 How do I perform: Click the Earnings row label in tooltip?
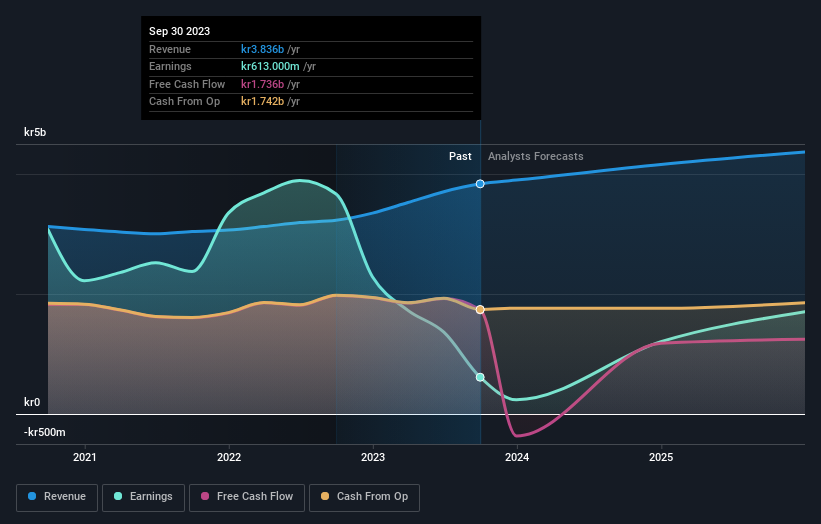(x=170, y=66)
